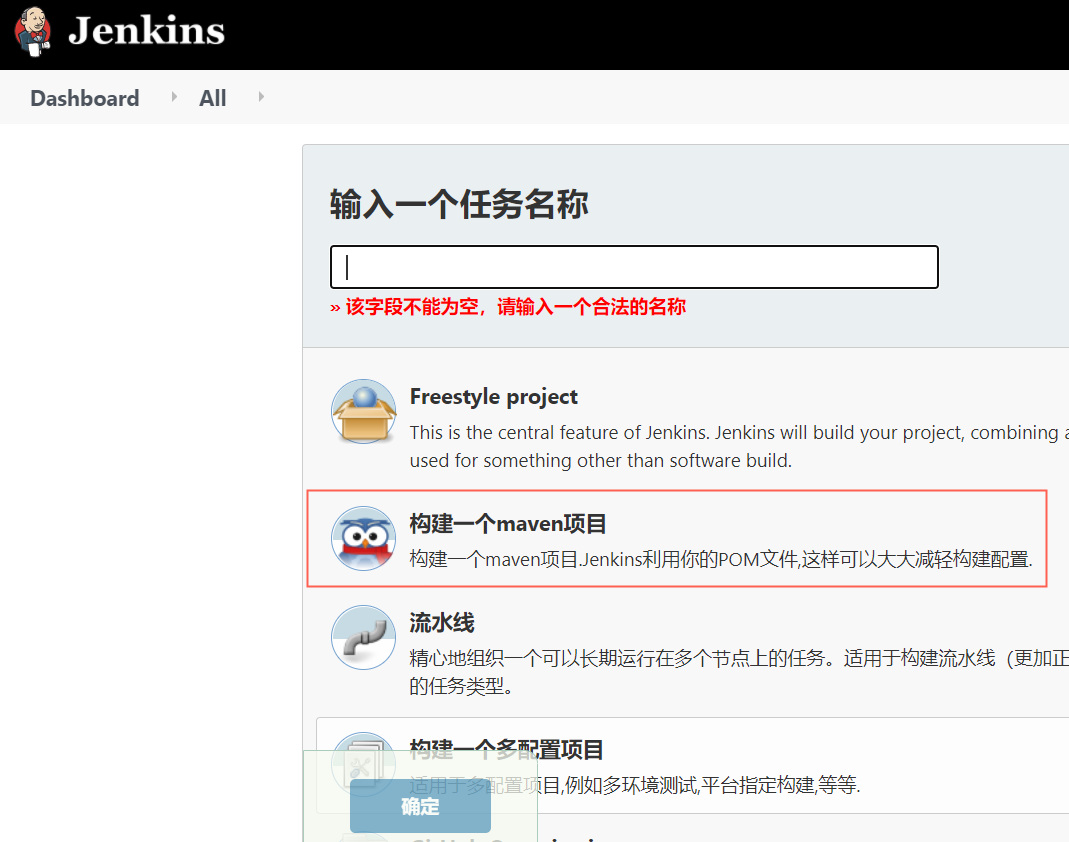
Task: Choose the 流水线 pipeline title
Action: (442, 622)
